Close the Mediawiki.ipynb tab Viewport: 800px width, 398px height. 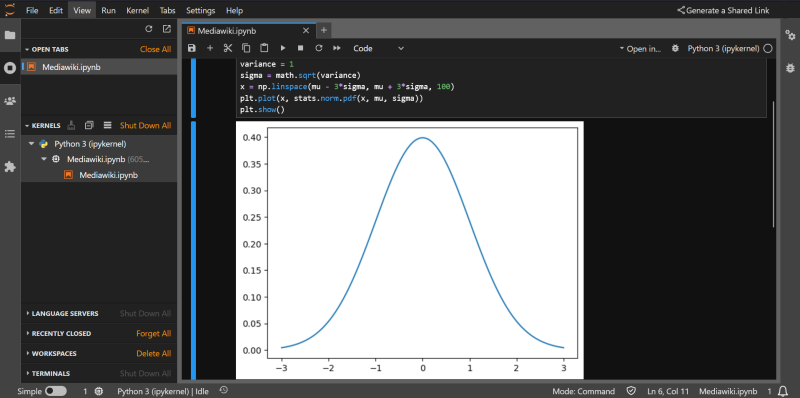tap(306, 31)
